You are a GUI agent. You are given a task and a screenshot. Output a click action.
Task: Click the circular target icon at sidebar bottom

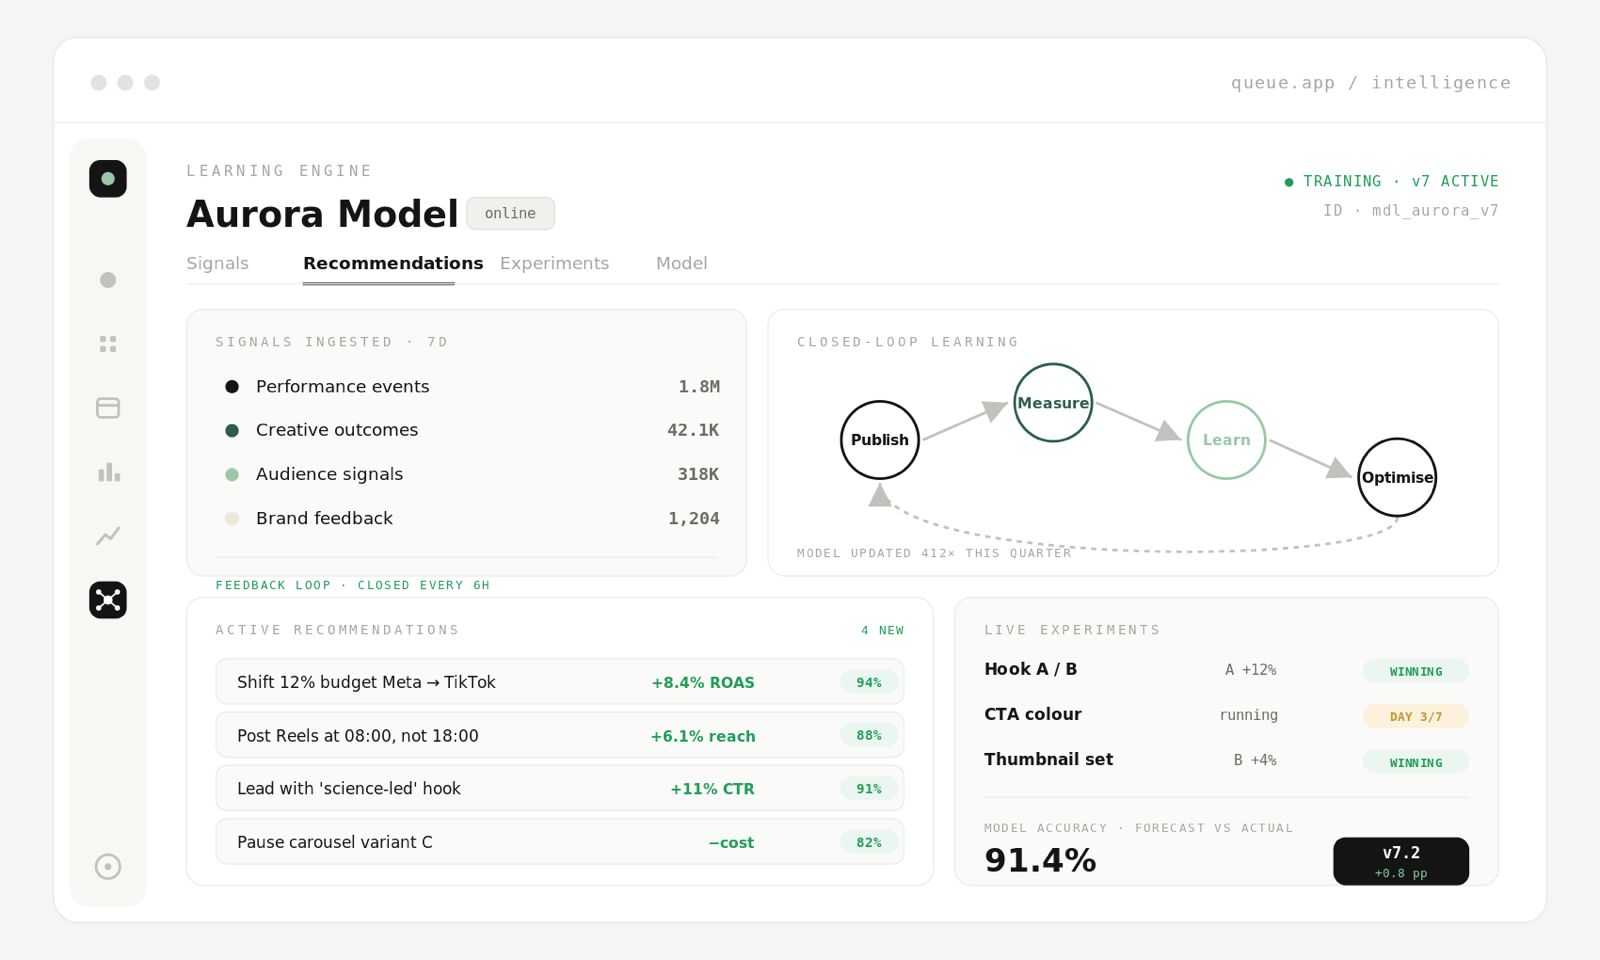click(108, 866)
